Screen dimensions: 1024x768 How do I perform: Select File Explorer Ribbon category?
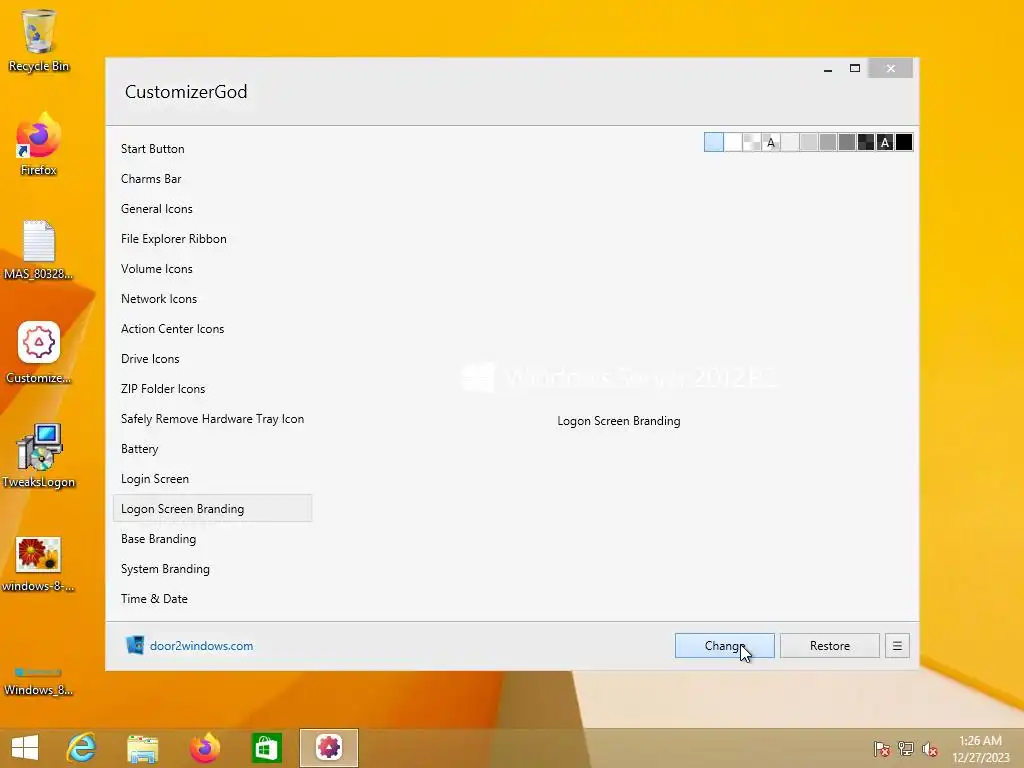coord(212,239)
